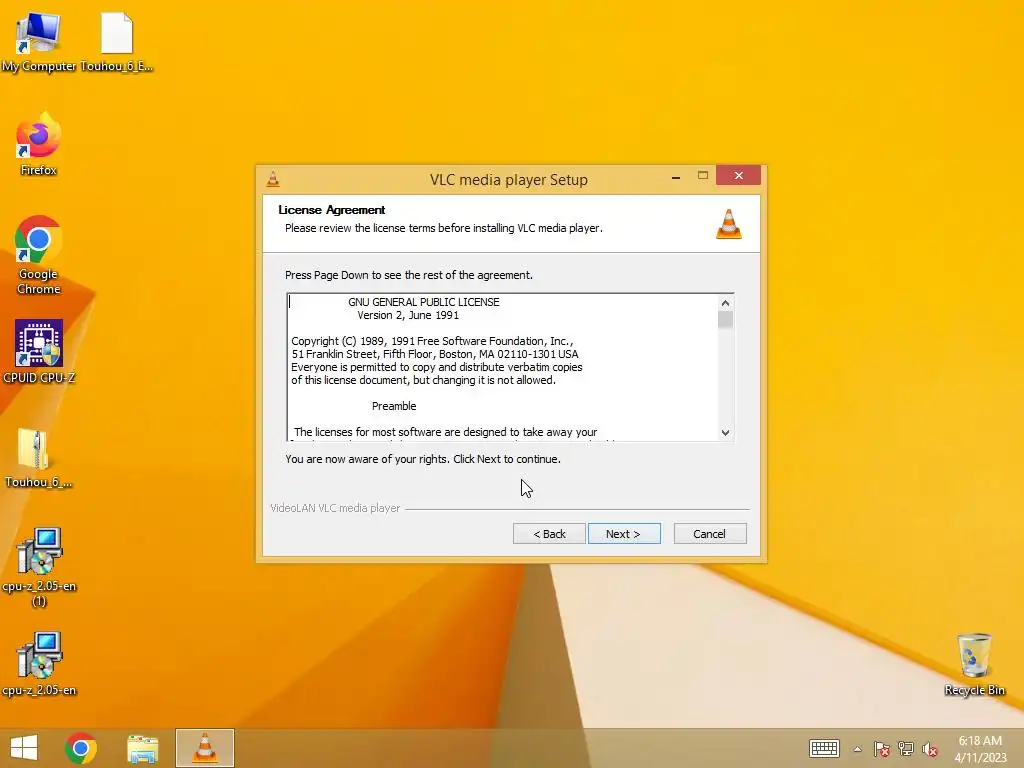Open the touch keyboard tray icon
Viewport: 1024px width, 768px height.
click(x=824, y=748)
